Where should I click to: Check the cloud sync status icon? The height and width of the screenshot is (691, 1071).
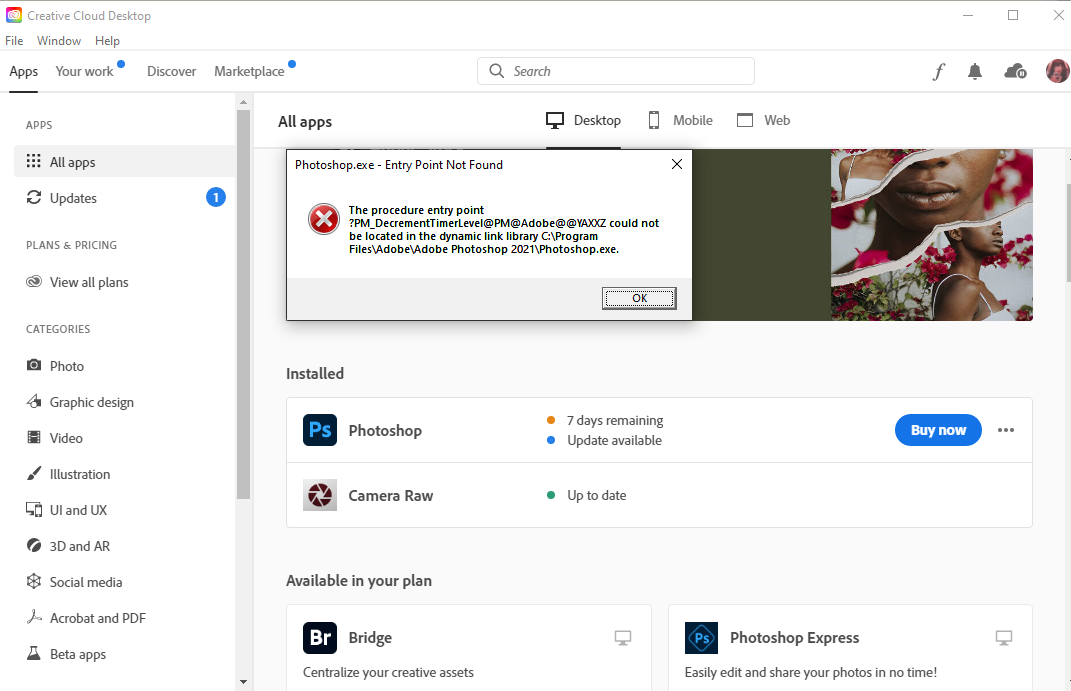pos(1015,71)
